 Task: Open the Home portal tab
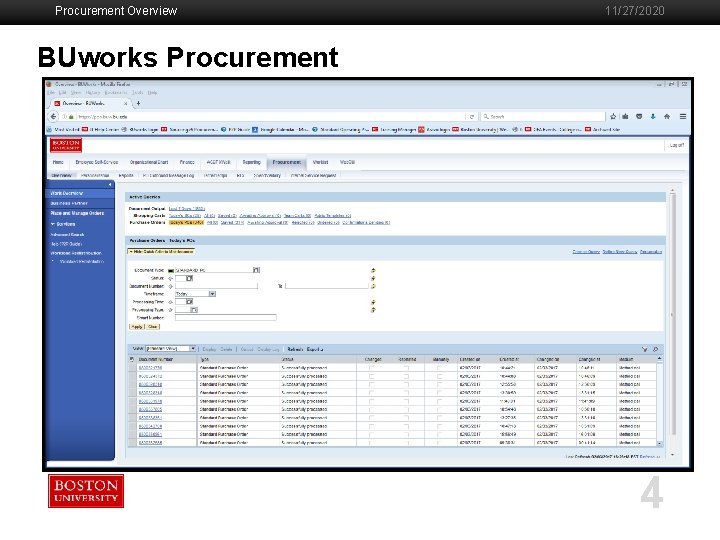(58, 162)
